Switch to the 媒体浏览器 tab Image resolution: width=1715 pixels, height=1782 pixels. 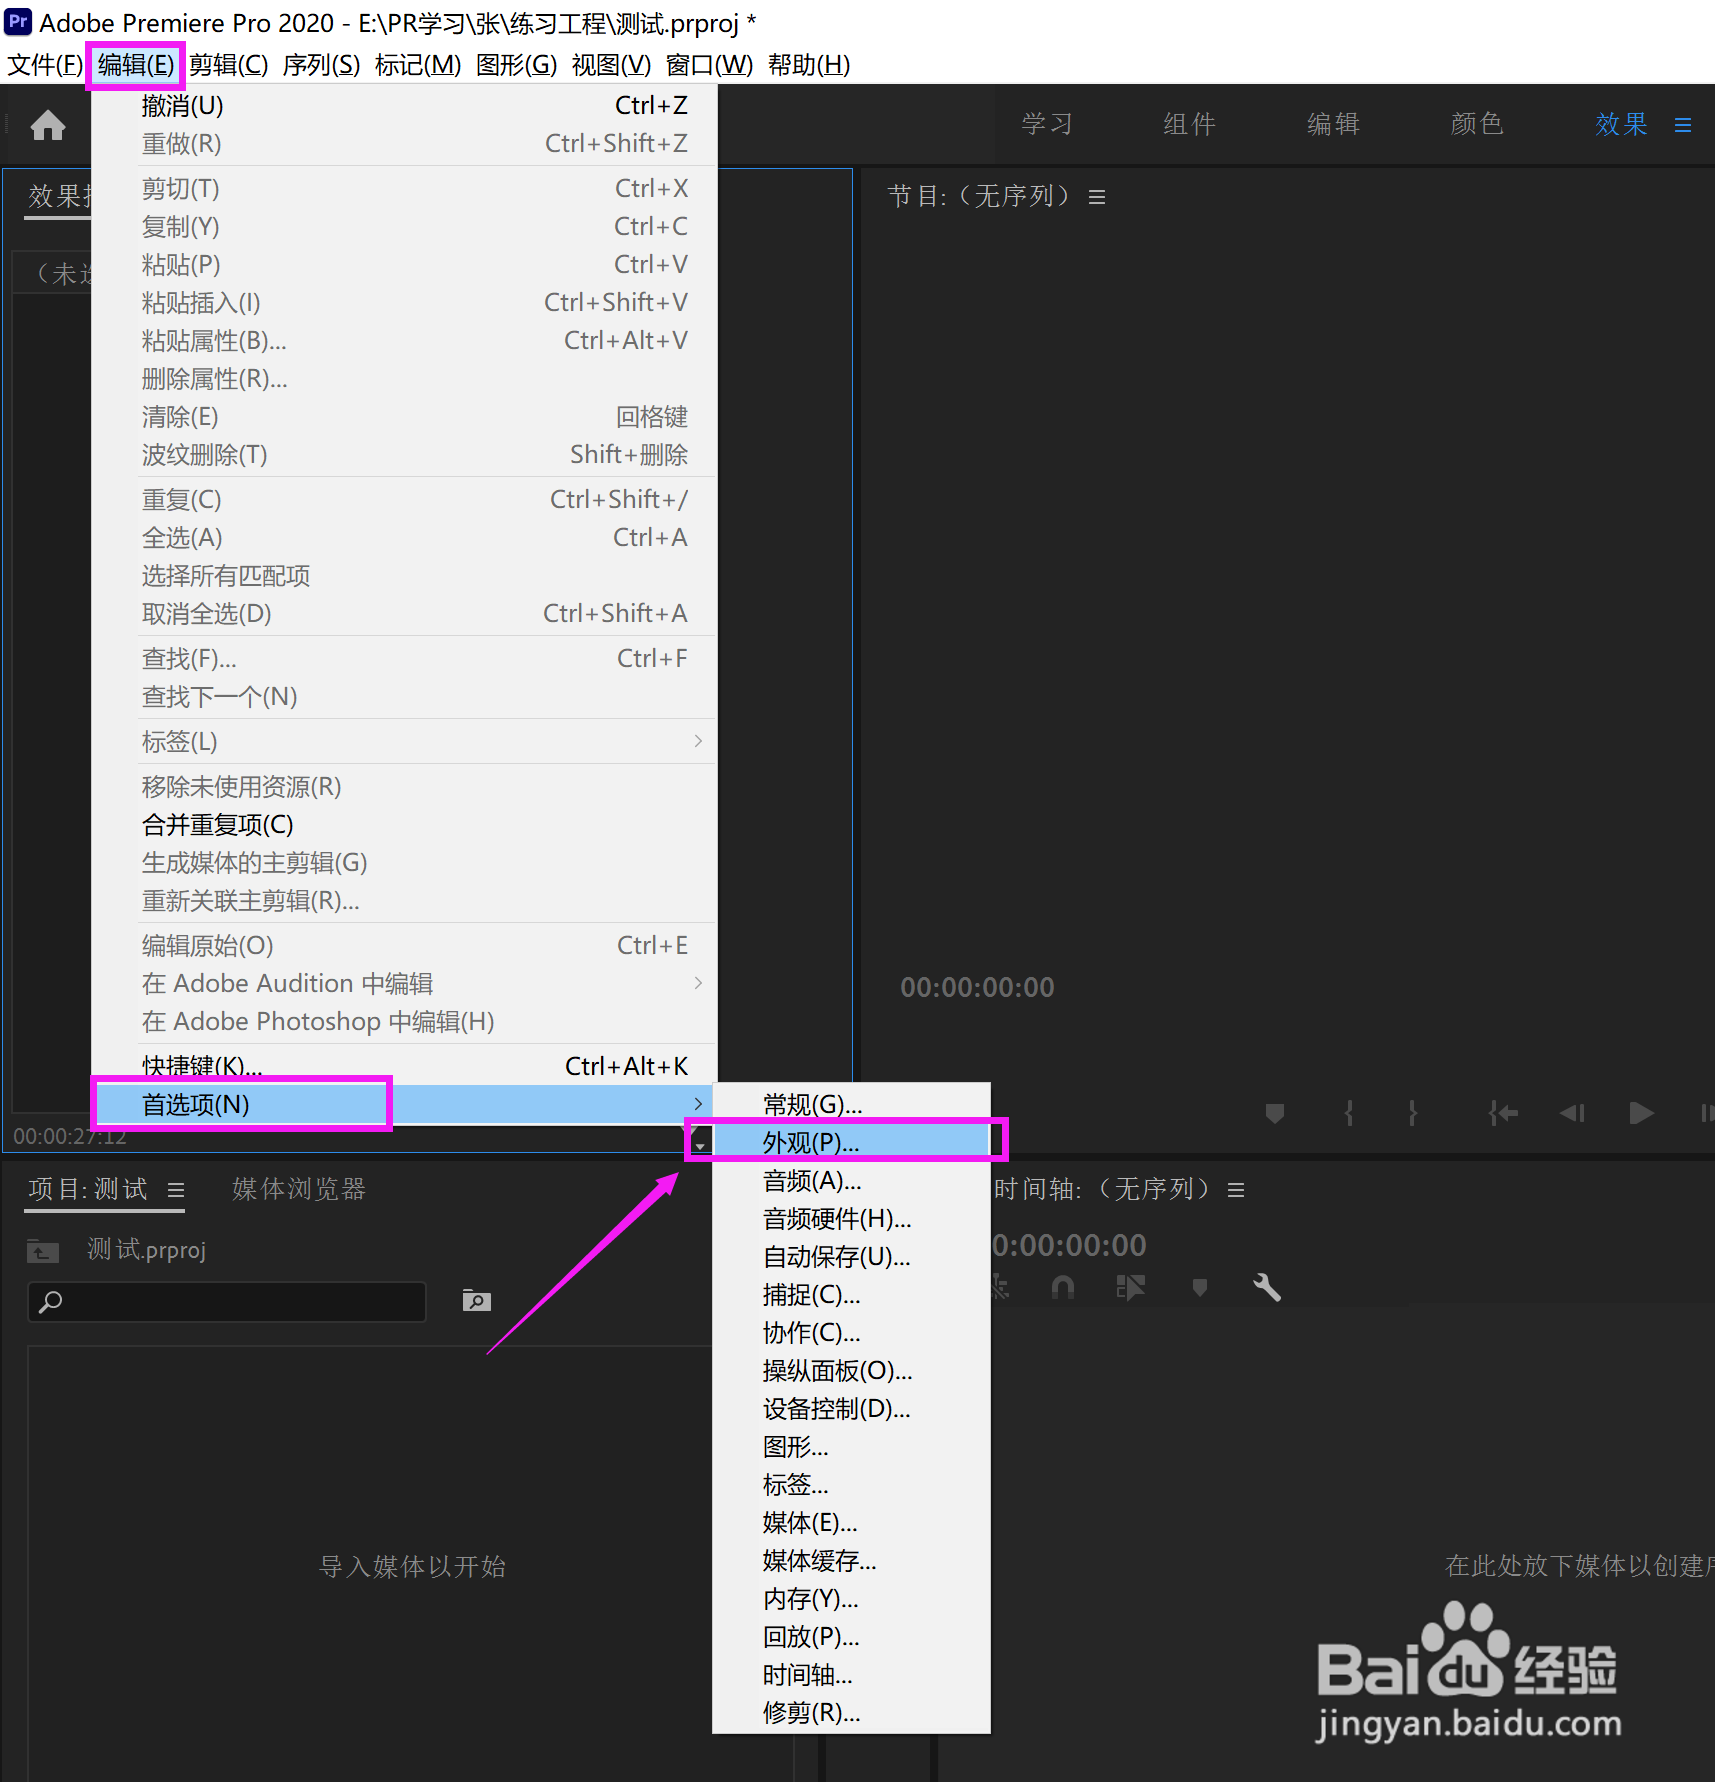299,1189
